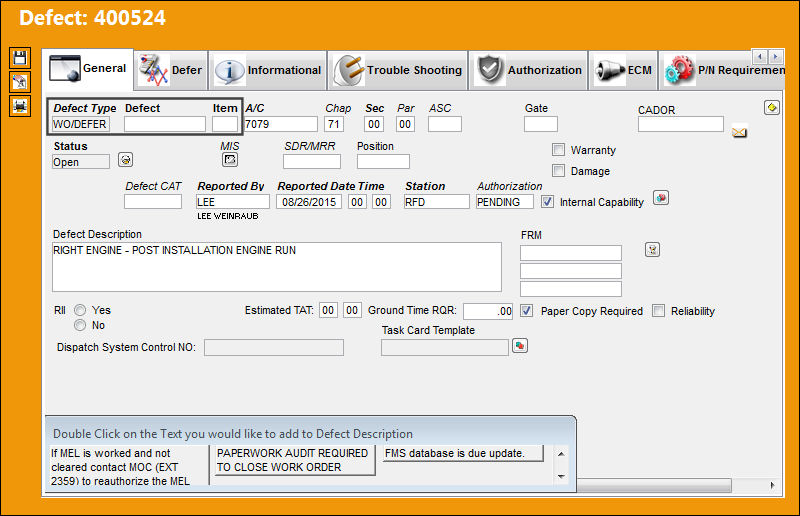Open the Authorization tab
The width and height of the screenshot is (800, 516).
(x=529, y=70)
